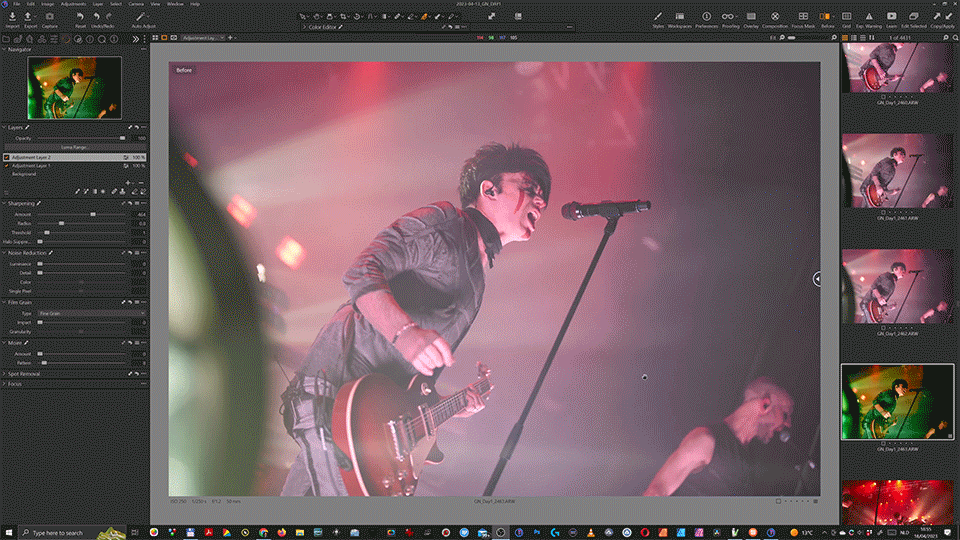Open the Windows Start button
The height and width of the screenshot is (540, 960).
tap(9, 533)
